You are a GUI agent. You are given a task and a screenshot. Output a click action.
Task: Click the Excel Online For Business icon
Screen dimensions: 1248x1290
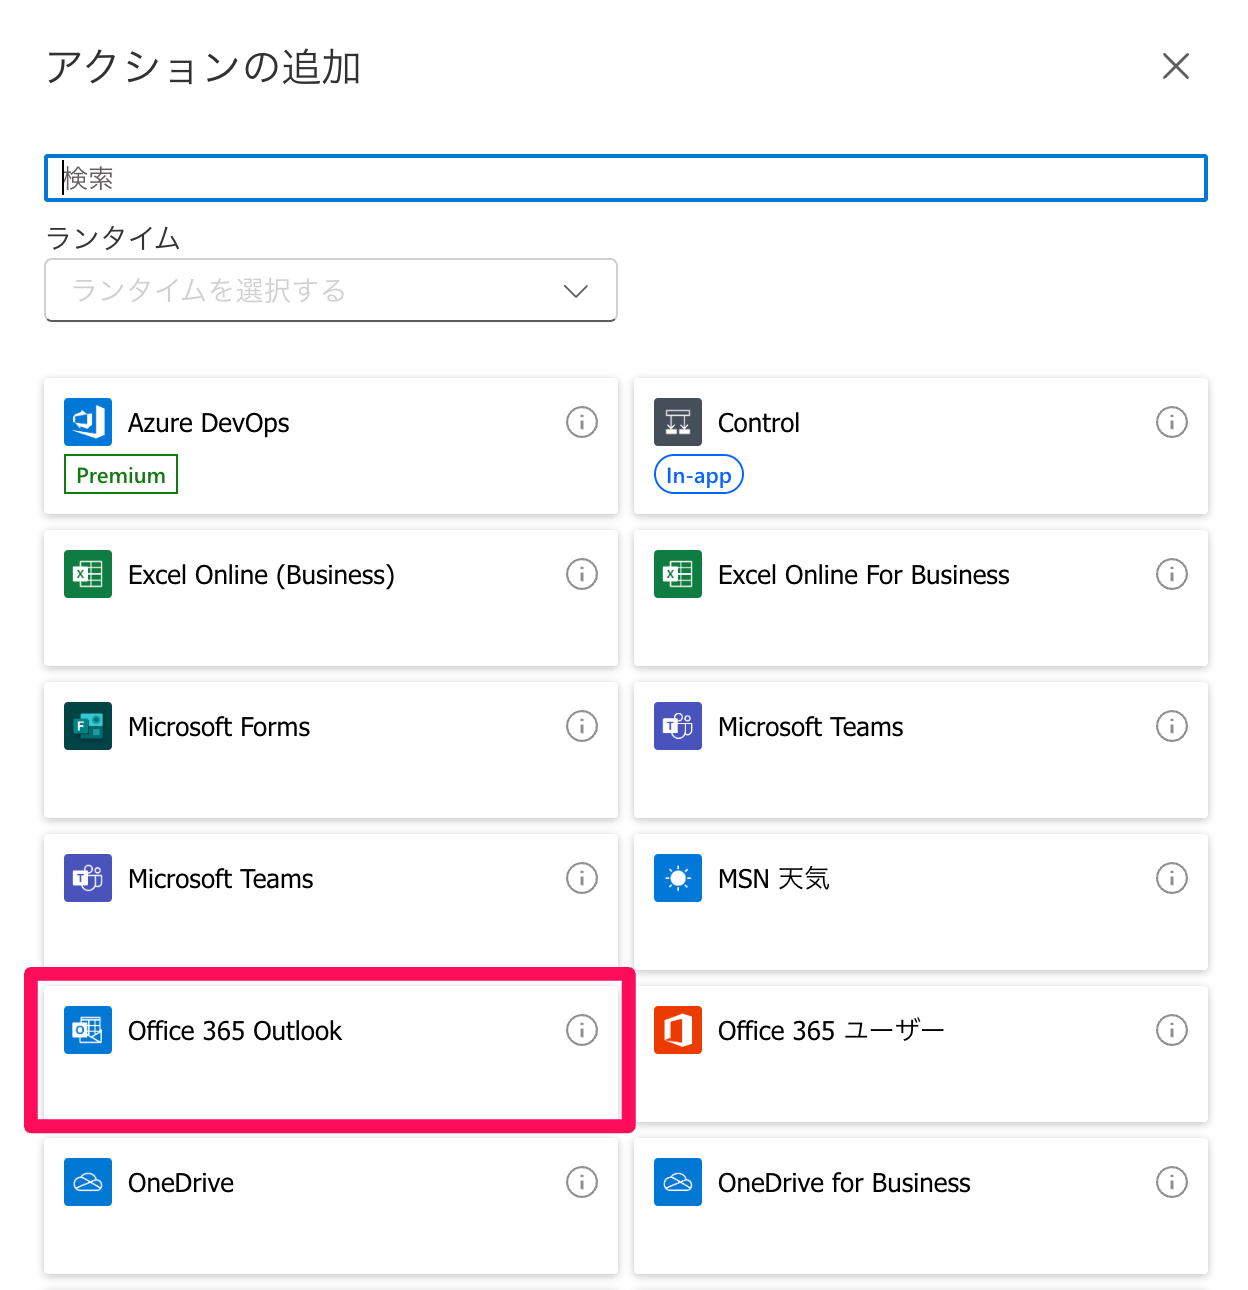tap(678, 574)
